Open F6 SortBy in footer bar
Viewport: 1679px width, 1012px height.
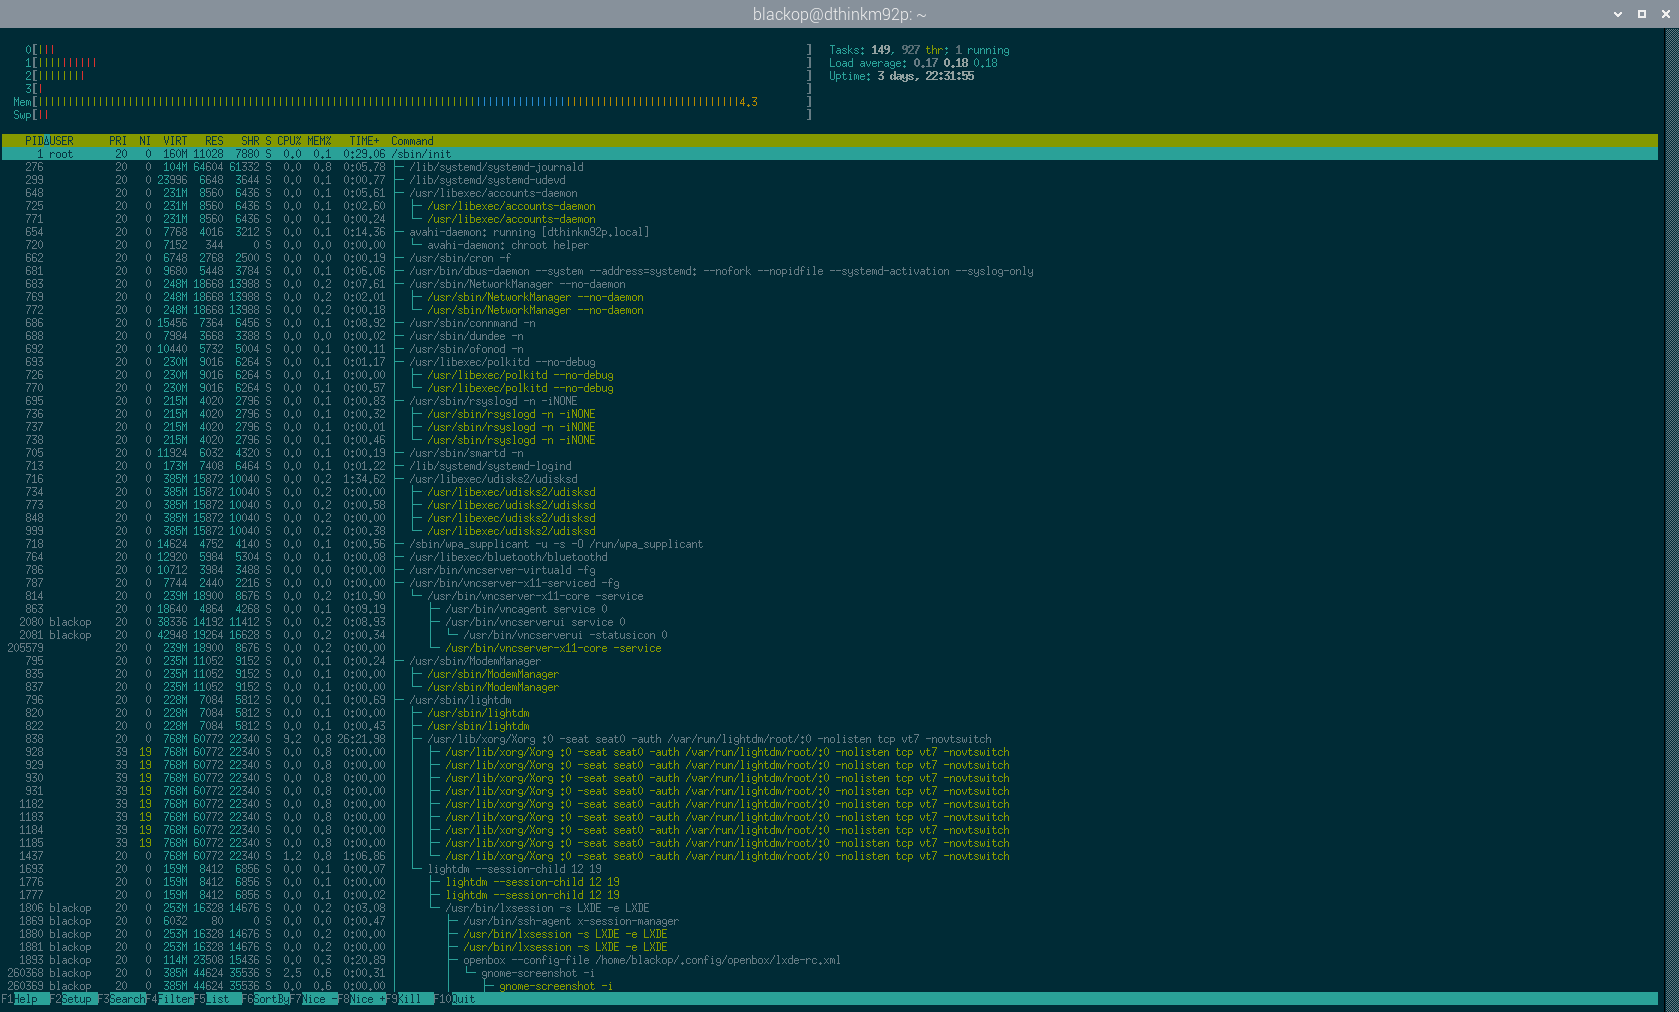[x=265, y=999]
